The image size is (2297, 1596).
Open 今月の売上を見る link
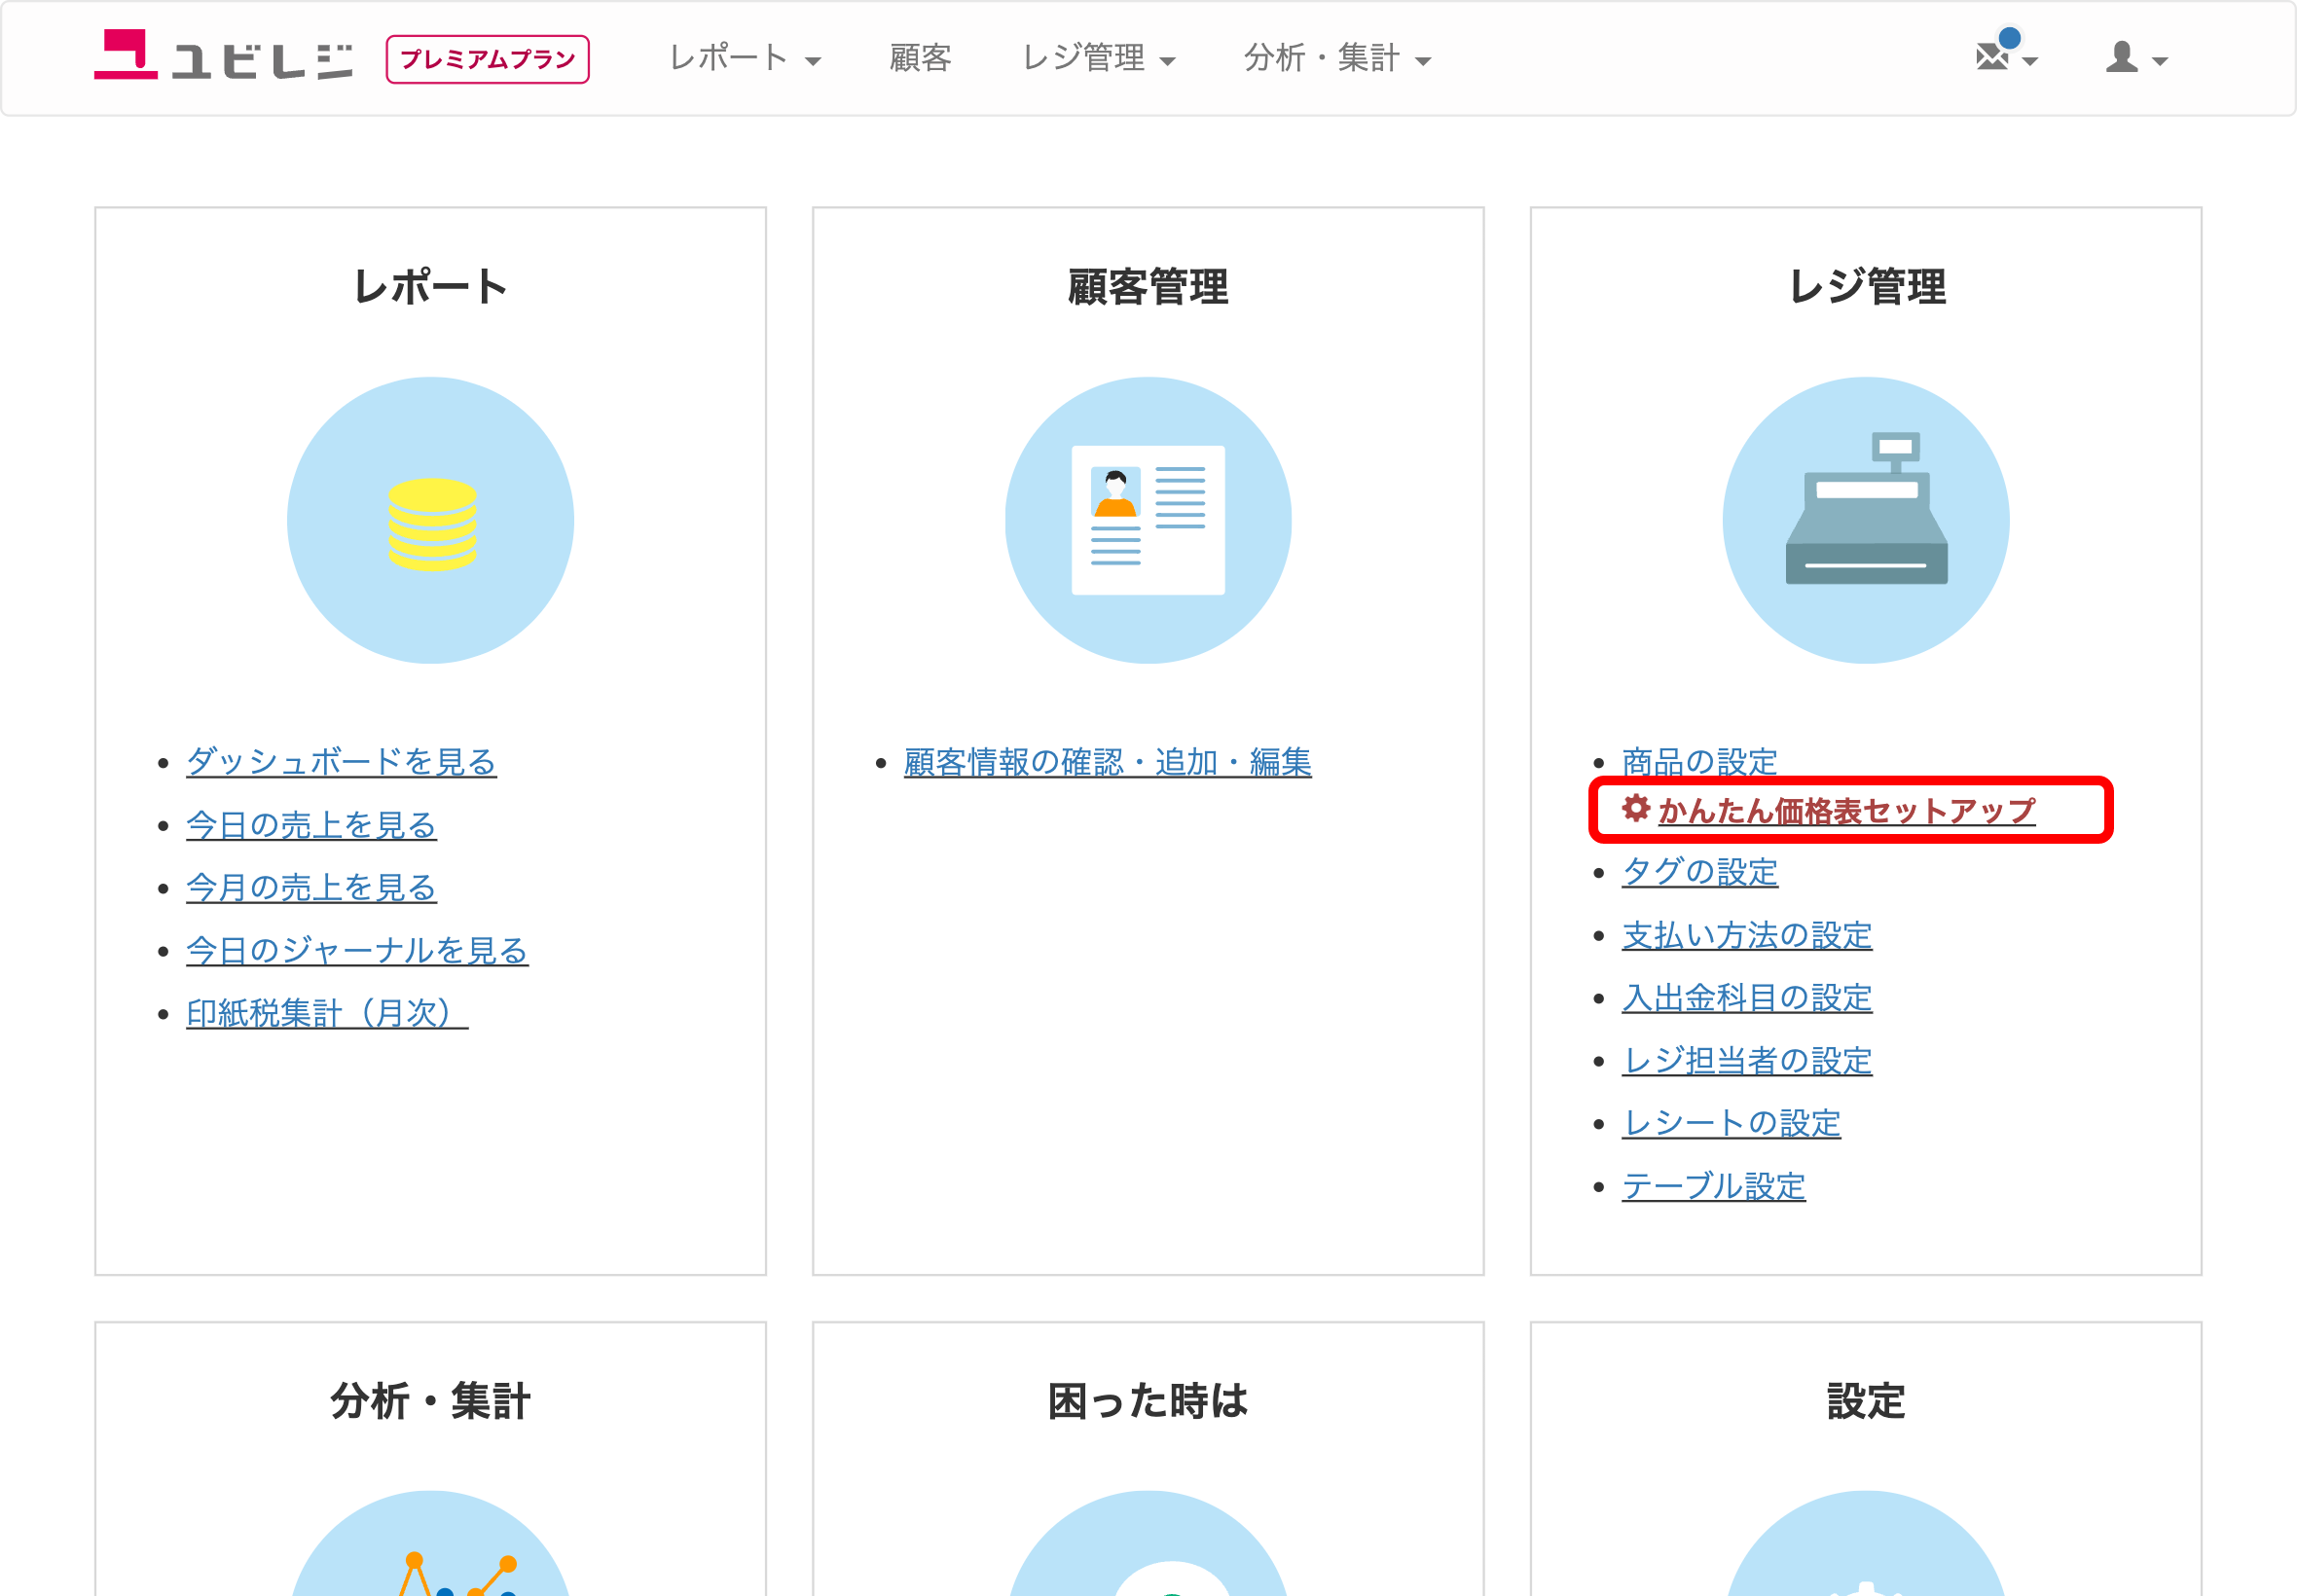click(x=311, y=888)
